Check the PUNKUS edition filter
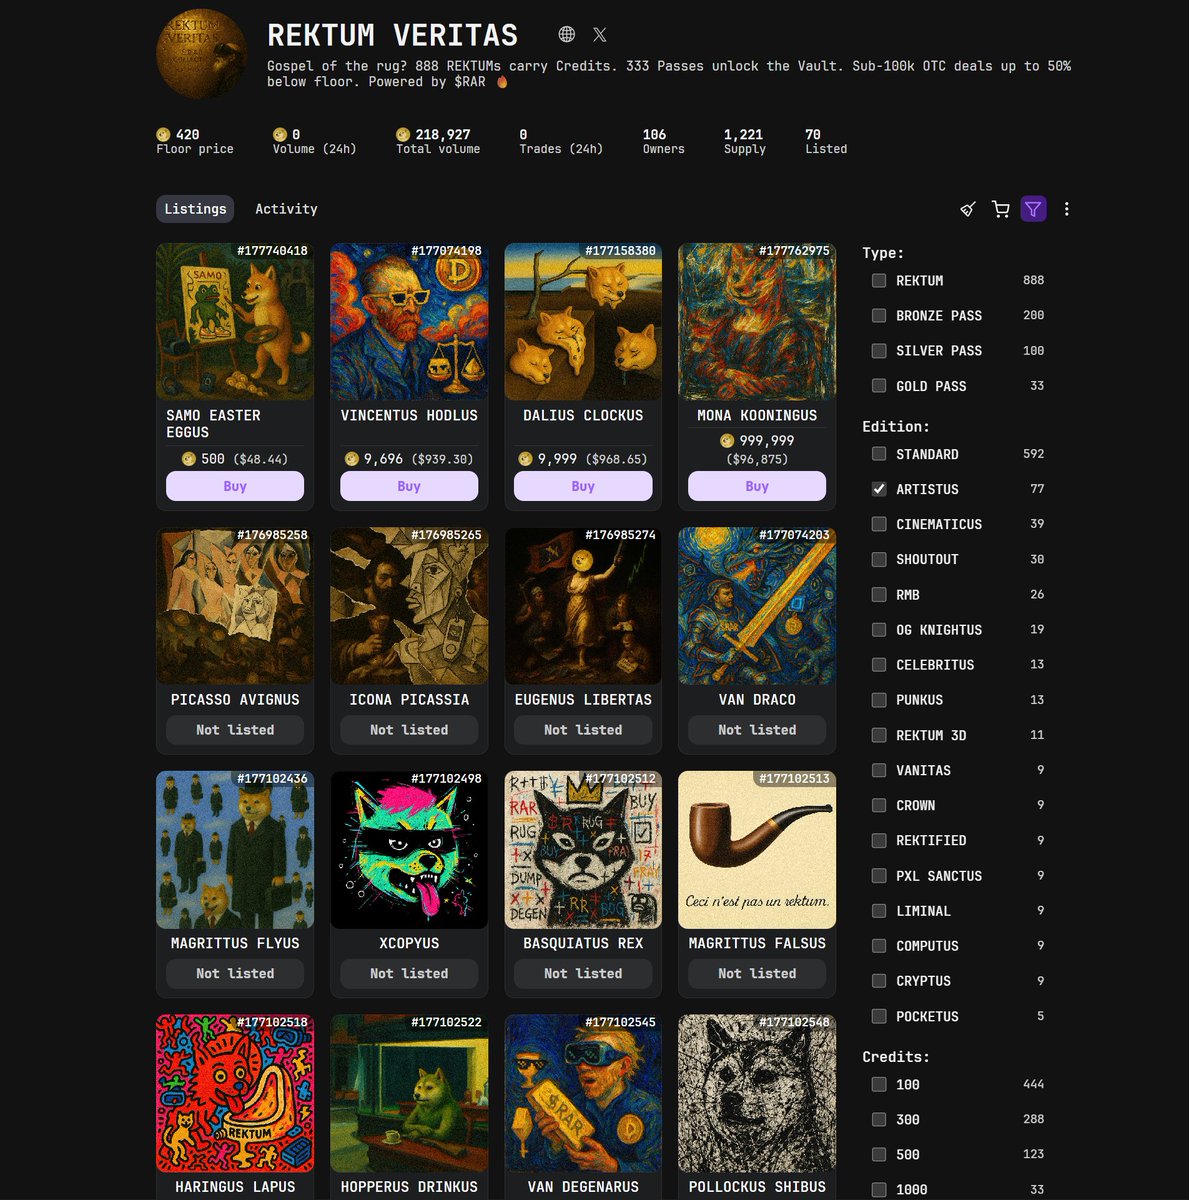 click(x=879, y=700)
